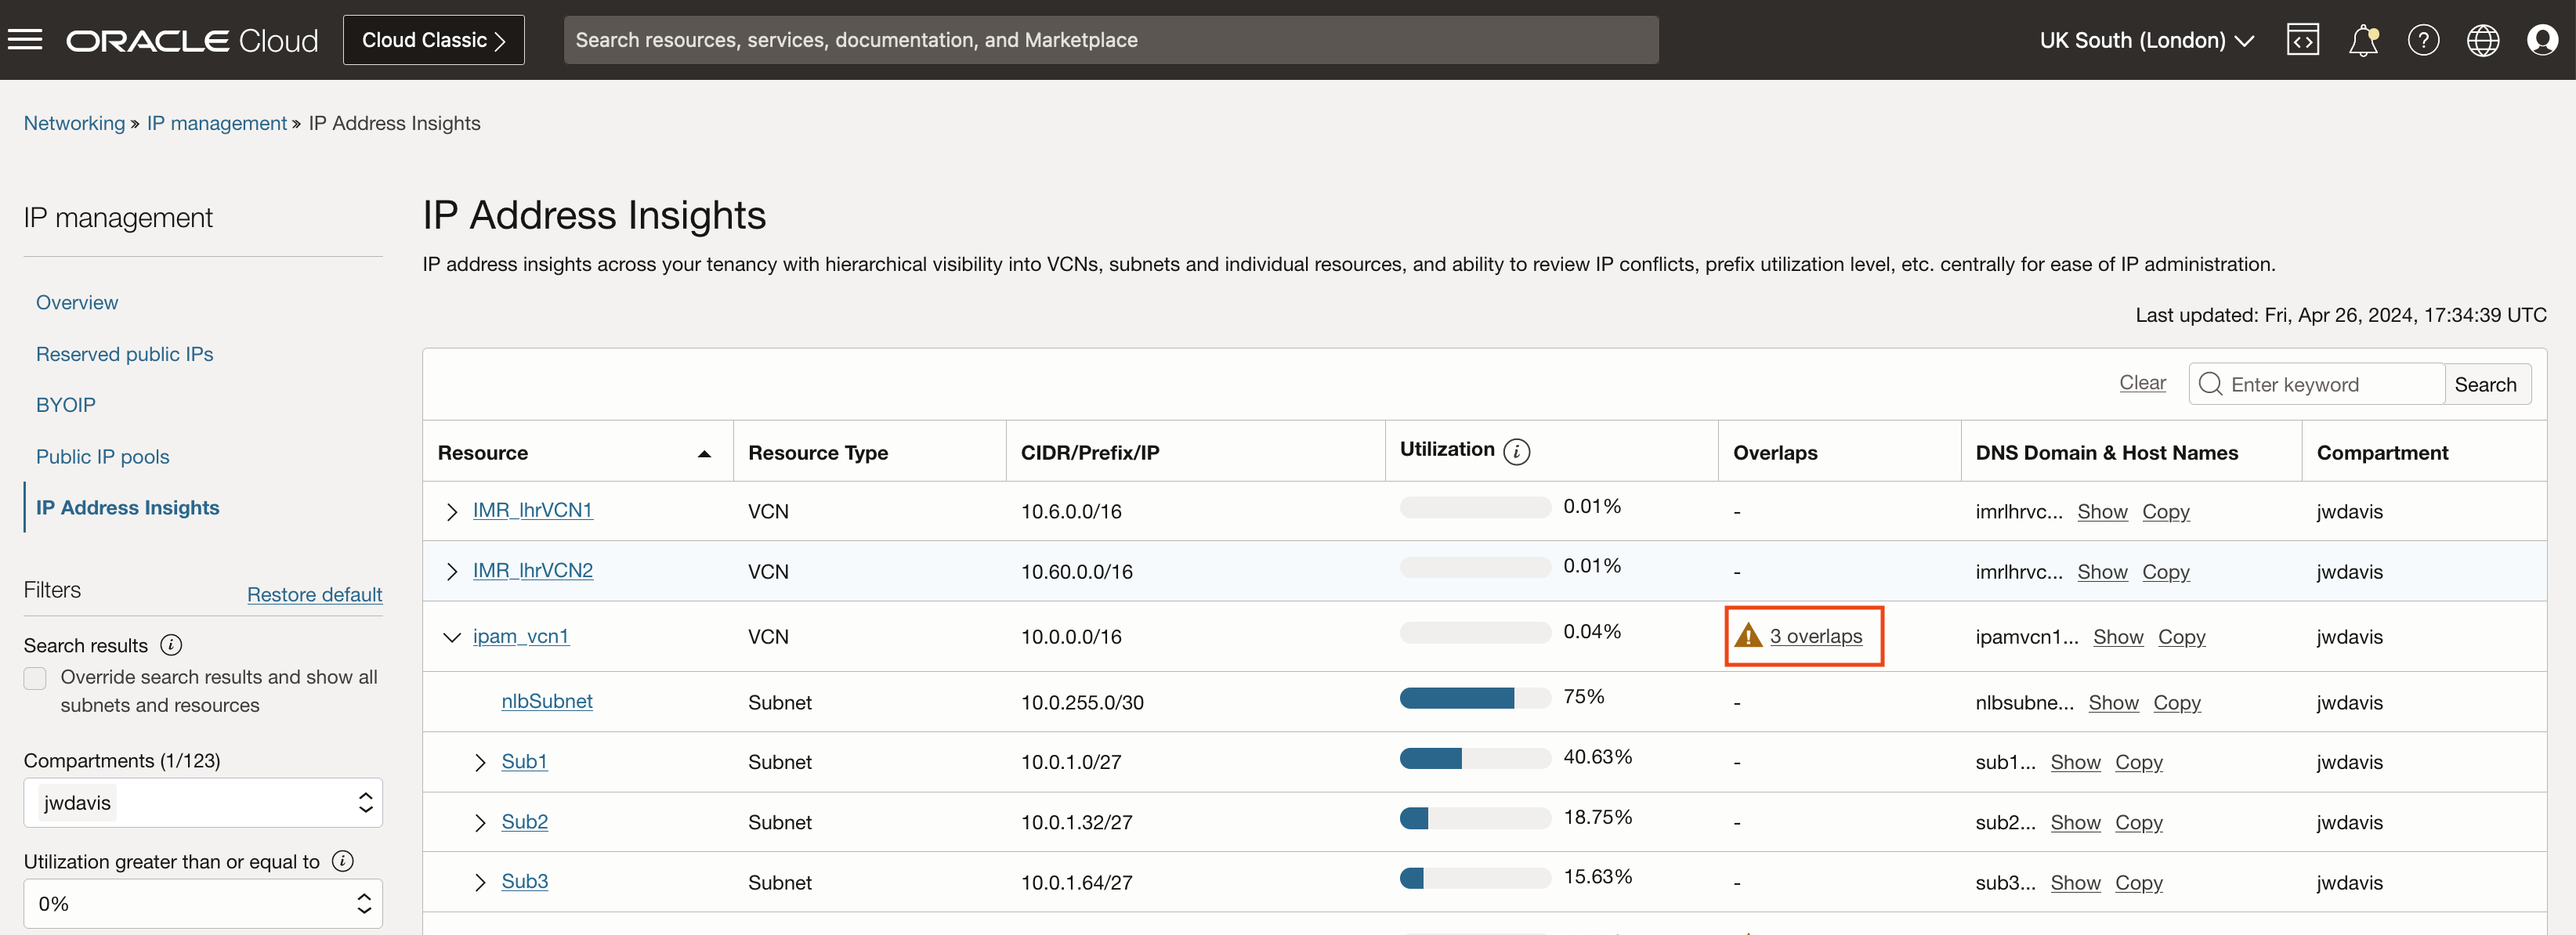The height and width of the screenshot is (935, 2576).
Task: Click the Utilization column info icon
Action: pos(1518,451)
